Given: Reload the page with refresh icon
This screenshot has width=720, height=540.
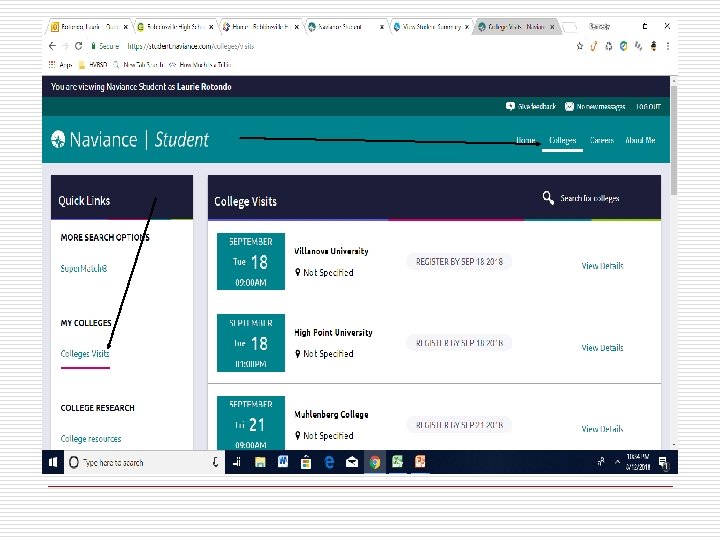Looking at the screenshot, I should 79,46.
